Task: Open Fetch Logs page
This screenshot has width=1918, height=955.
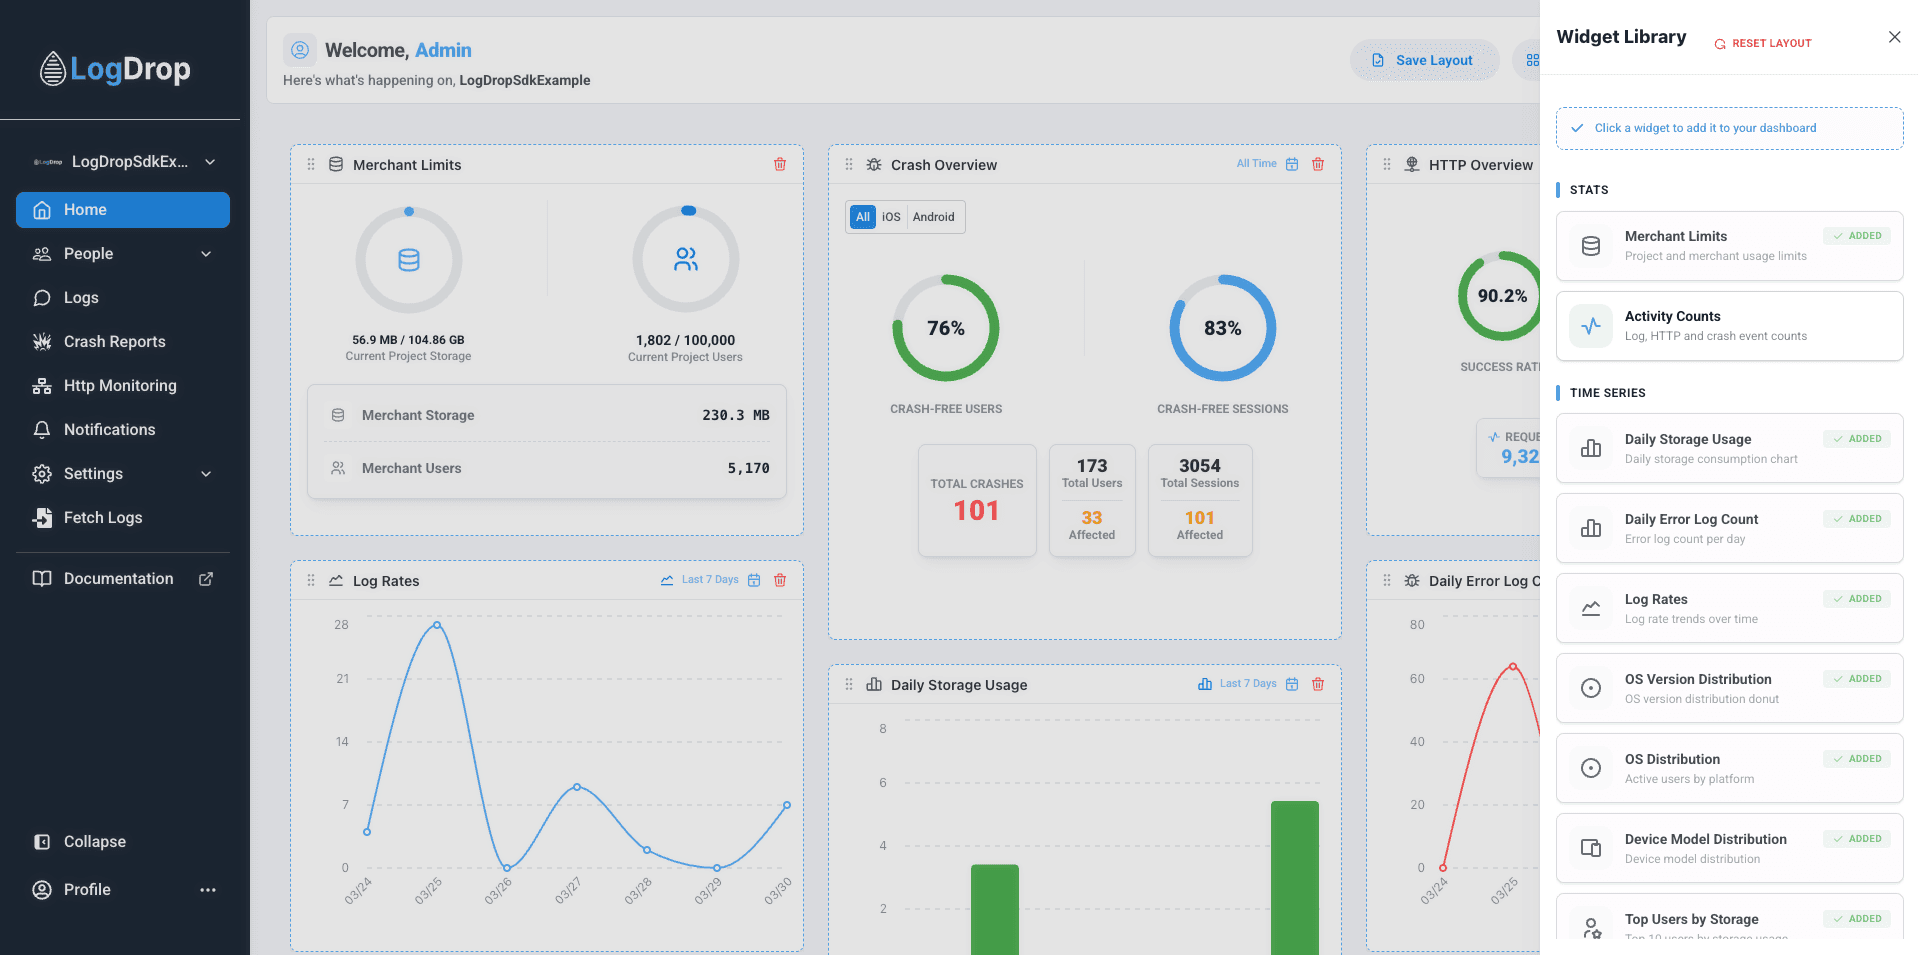Action: tap(123, 518)
